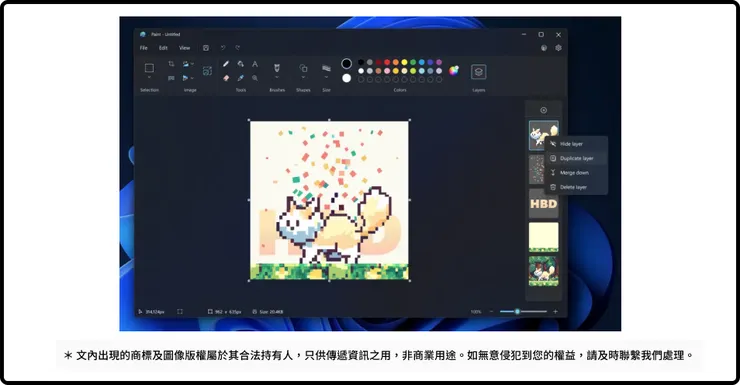Click the Brushes tool icon
This screenshot has height=385, width=740.
click(x=277, y=67)
